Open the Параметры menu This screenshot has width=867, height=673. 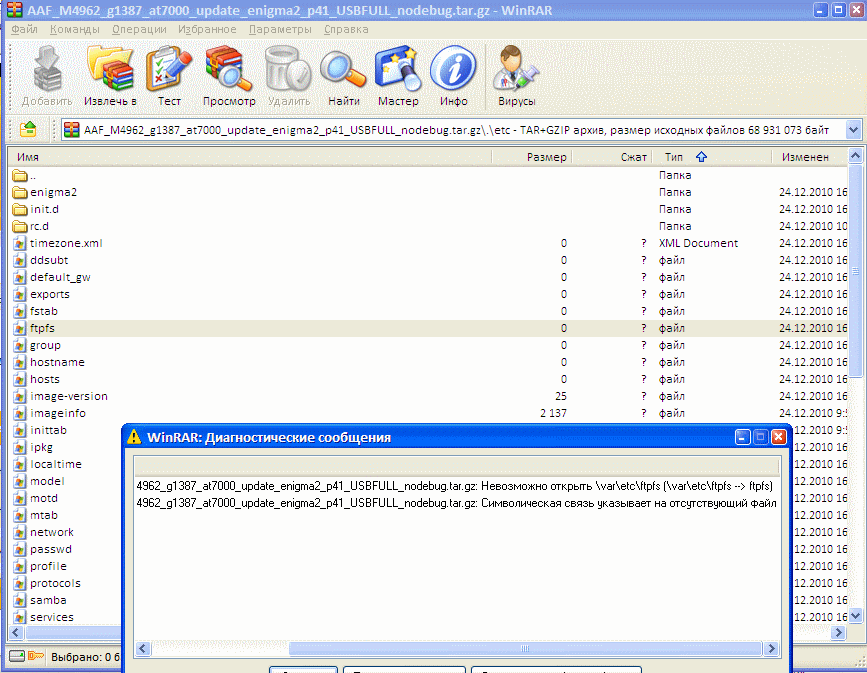[280, 29]
